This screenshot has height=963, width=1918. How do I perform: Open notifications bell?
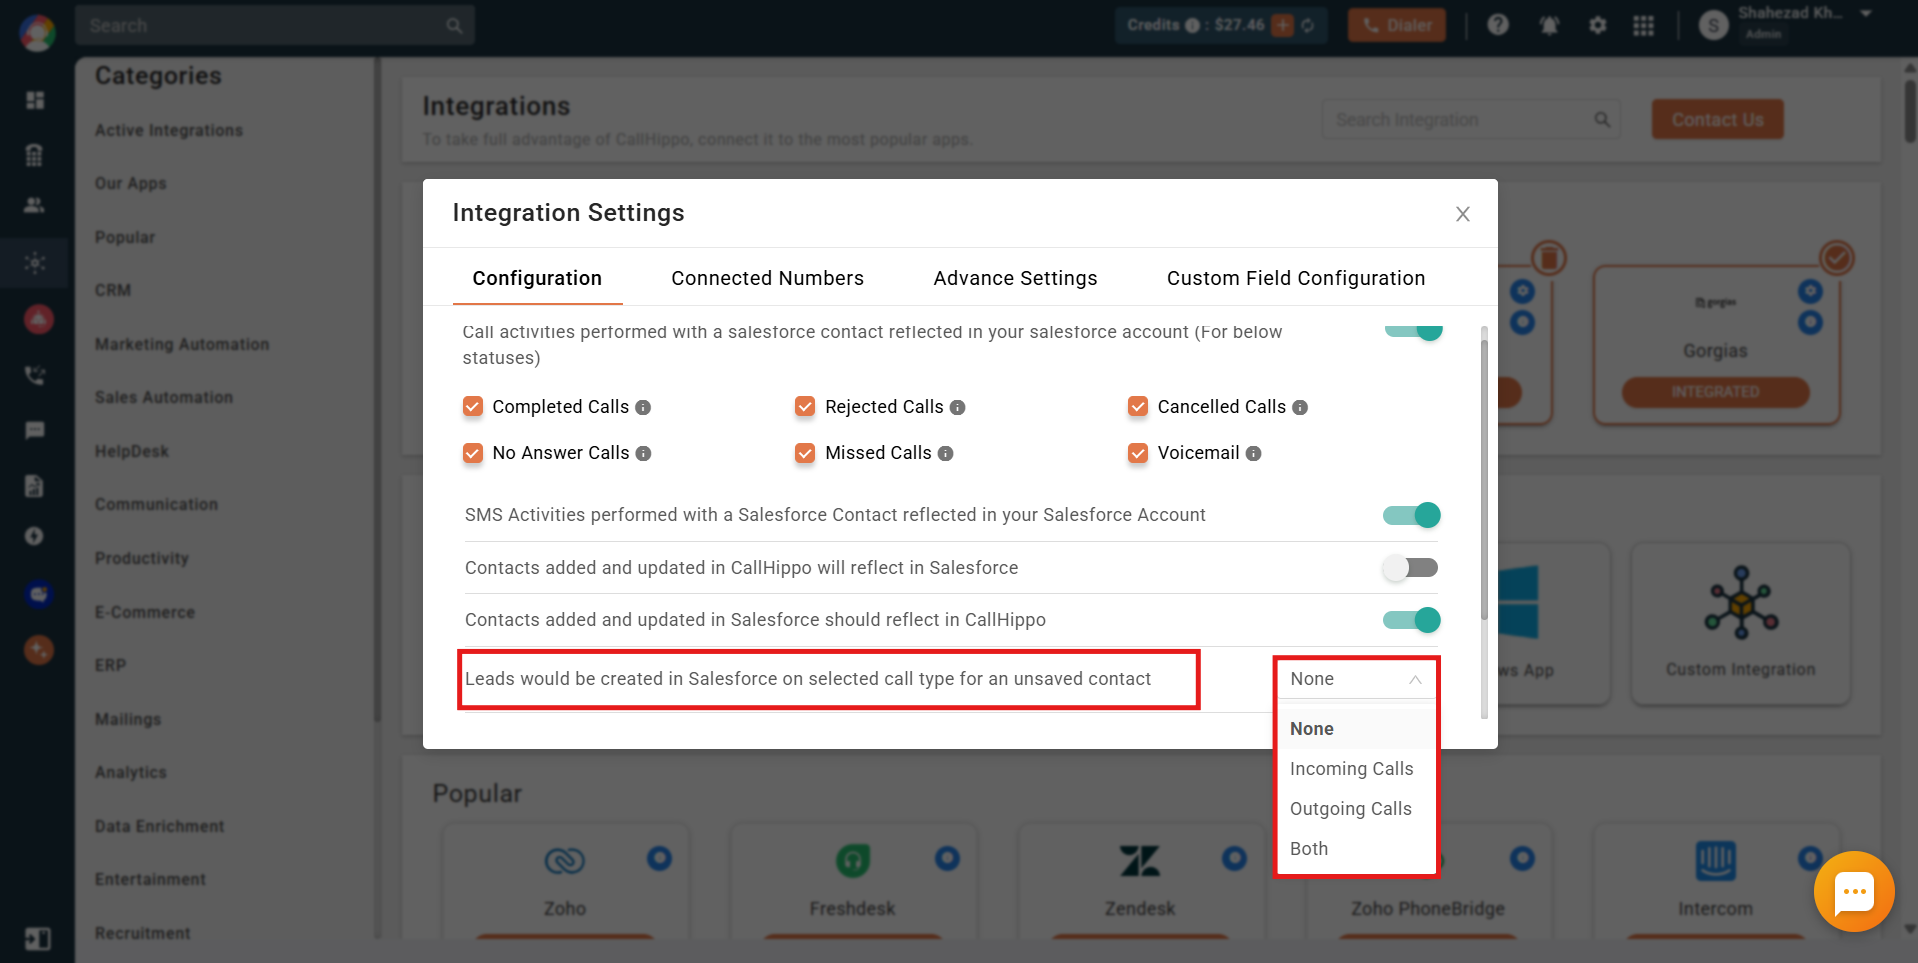coord(1549,25)
